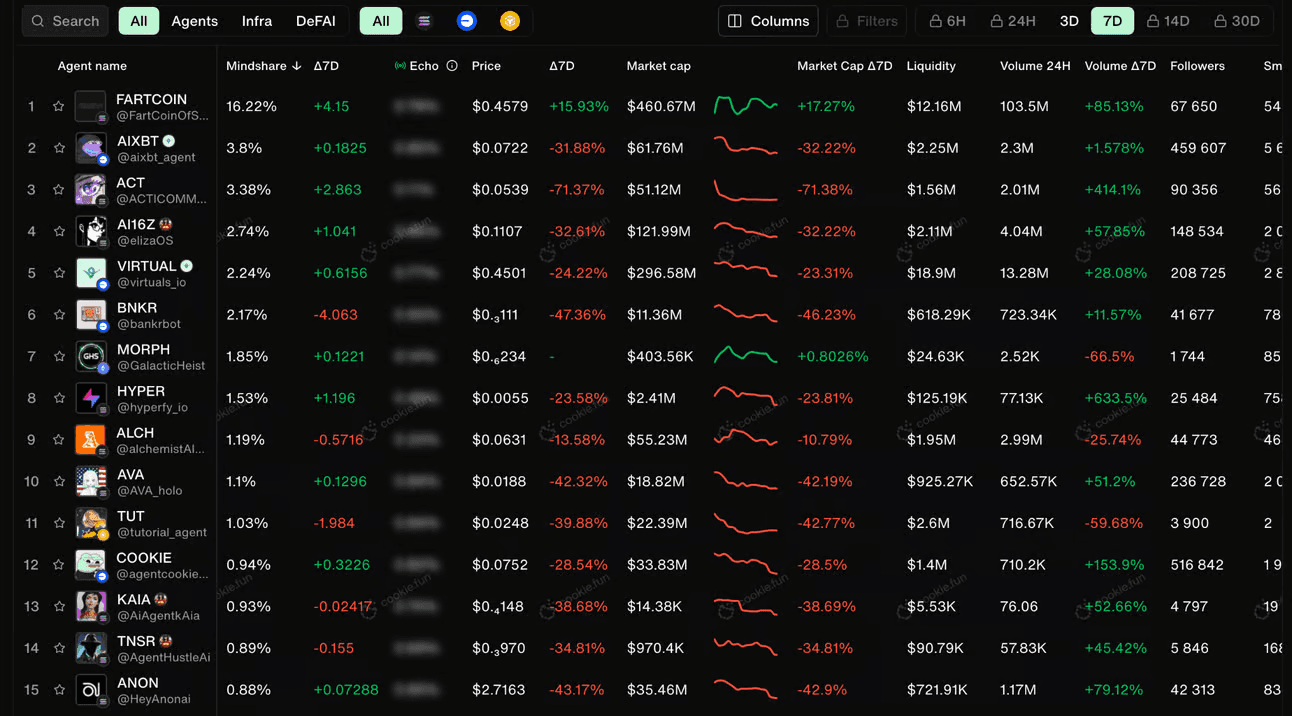This screenshot has width=1292, height=716.
Task: Star FARTCOIN as a favorite
Action: tap(59, 106)
